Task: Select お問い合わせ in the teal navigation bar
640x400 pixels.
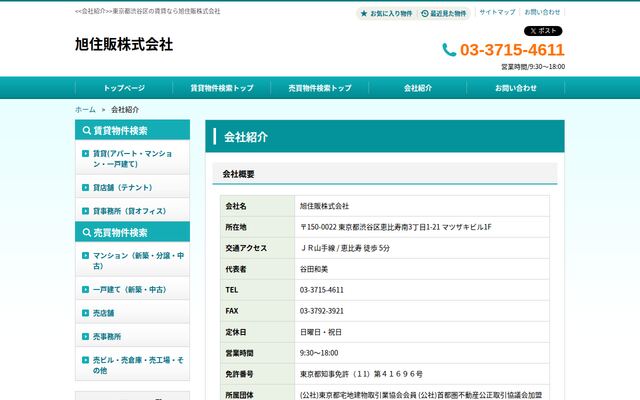Action: point(516,88)
